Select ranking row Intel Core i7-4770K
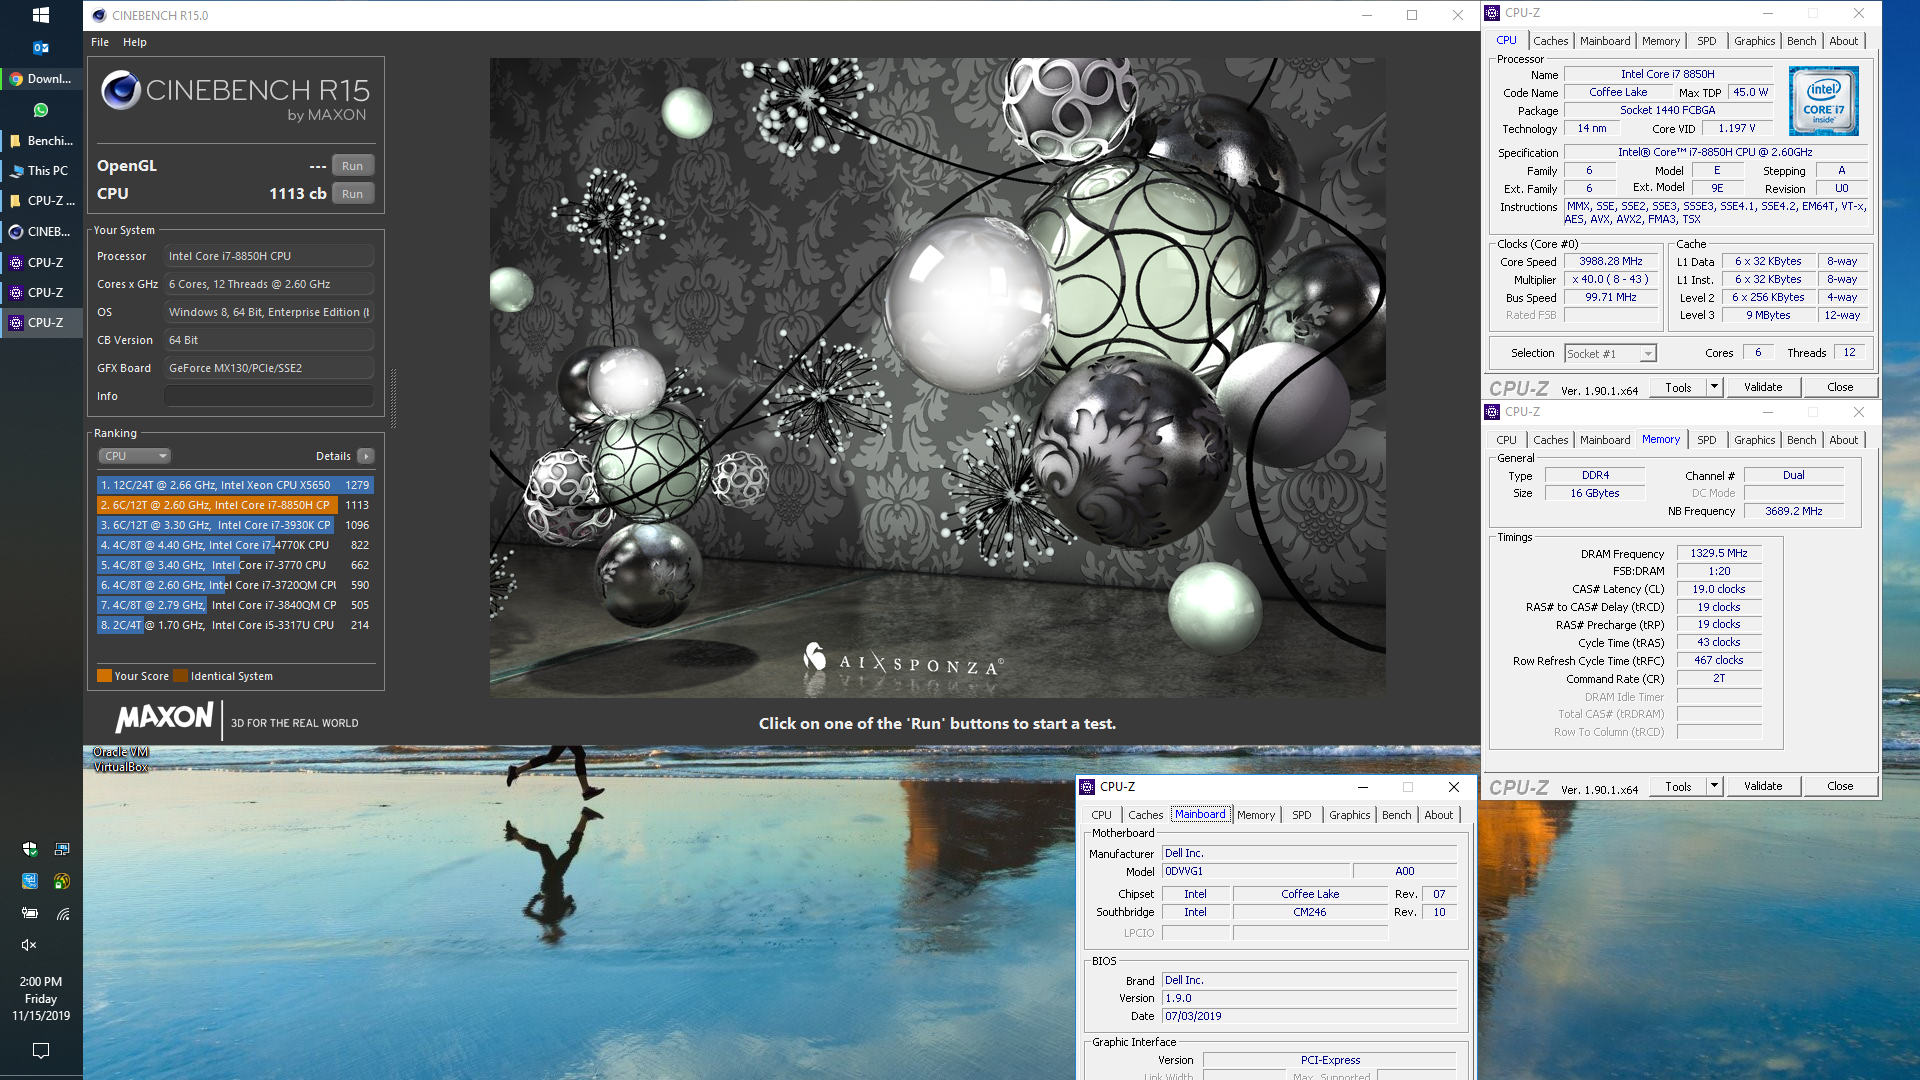Image resolution: width=1920 pixels, height=1080 pixels. [x=235, y=545]
